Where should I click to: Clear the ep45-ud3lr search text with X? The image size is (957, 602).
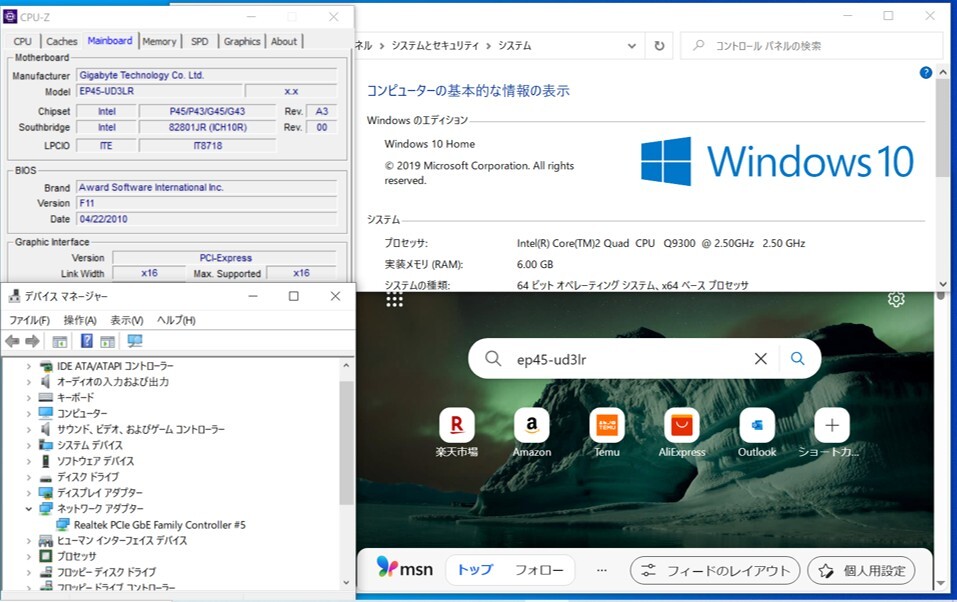(760, 359)
